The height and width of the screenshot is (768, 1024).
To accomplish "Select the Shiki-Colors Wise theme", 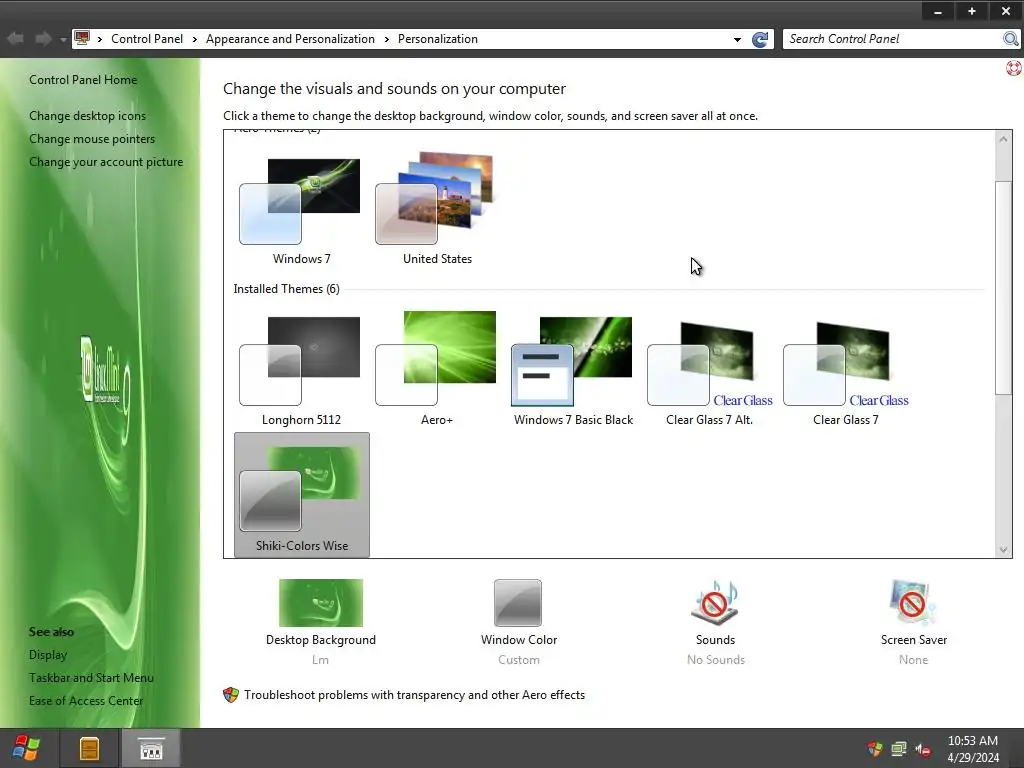I will [x=302, y=495].
